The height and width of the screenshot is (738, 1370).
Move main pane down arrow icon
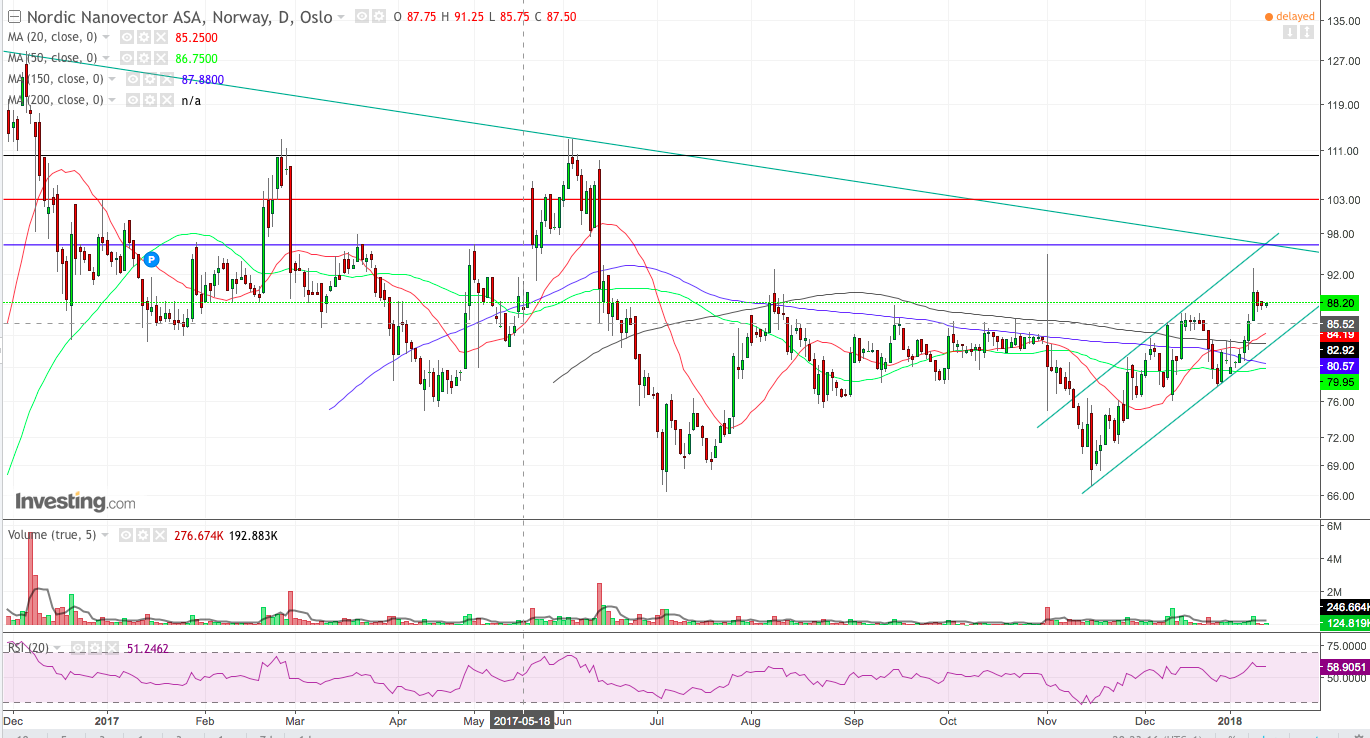pos(1290,32)
